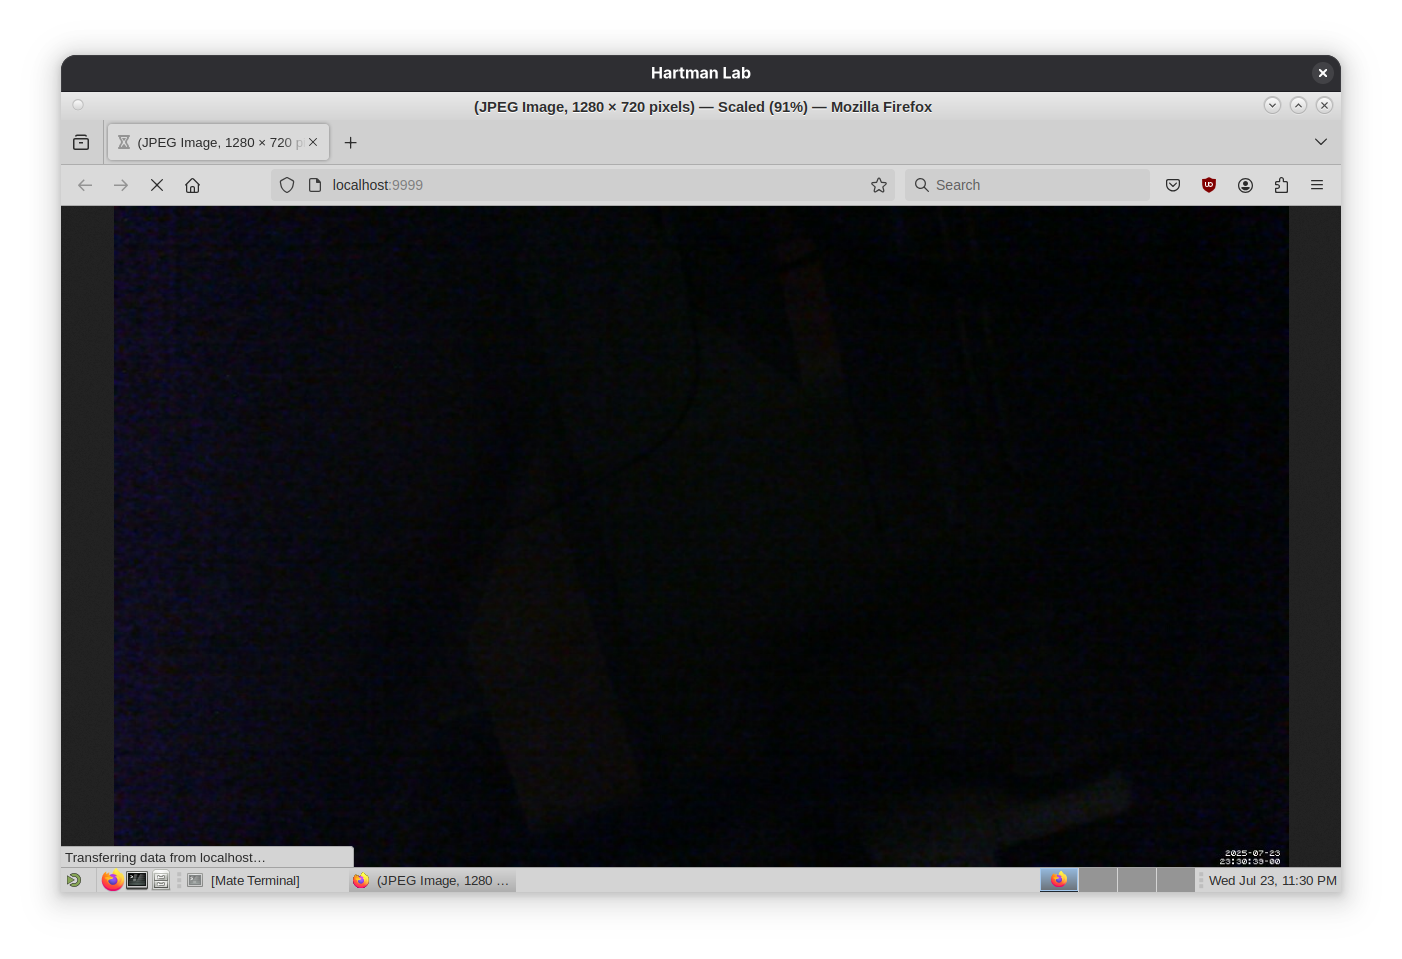Bookmark this page with the star icon
The image size is (1402, 959).
click(879, 185)
